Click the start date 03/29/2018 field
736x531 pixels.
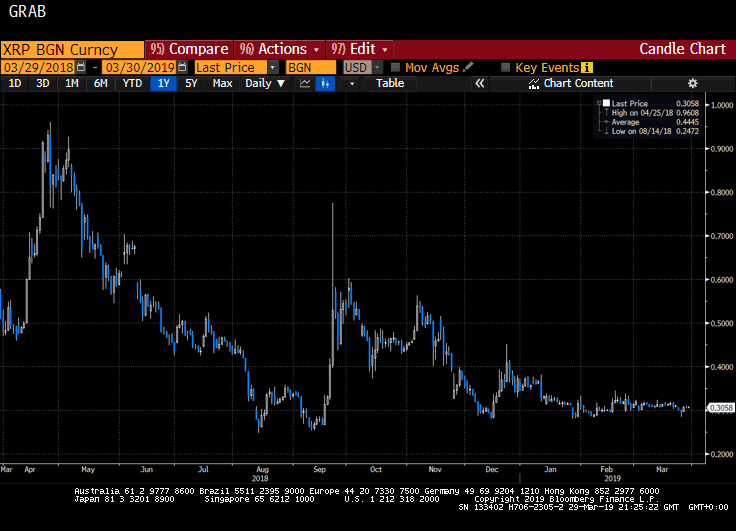[x=38, y=68]
